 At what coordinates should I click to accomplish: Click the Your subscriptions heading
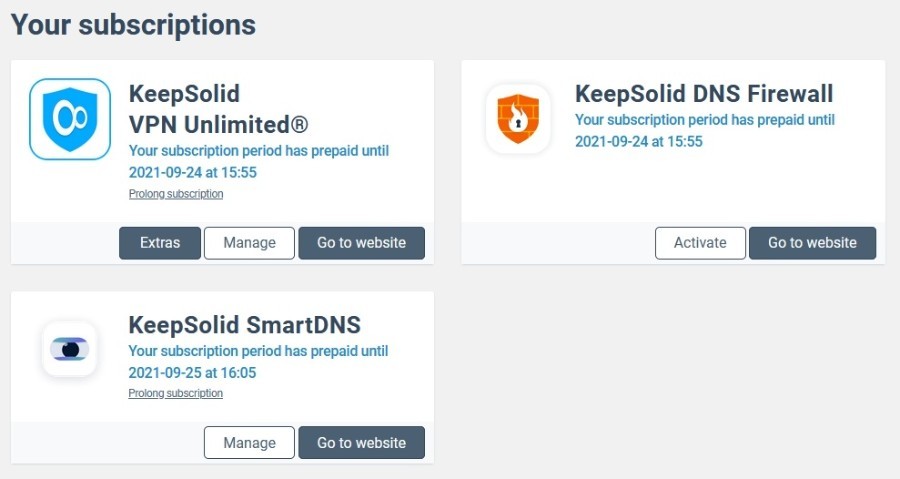click(x=133, y=25)
